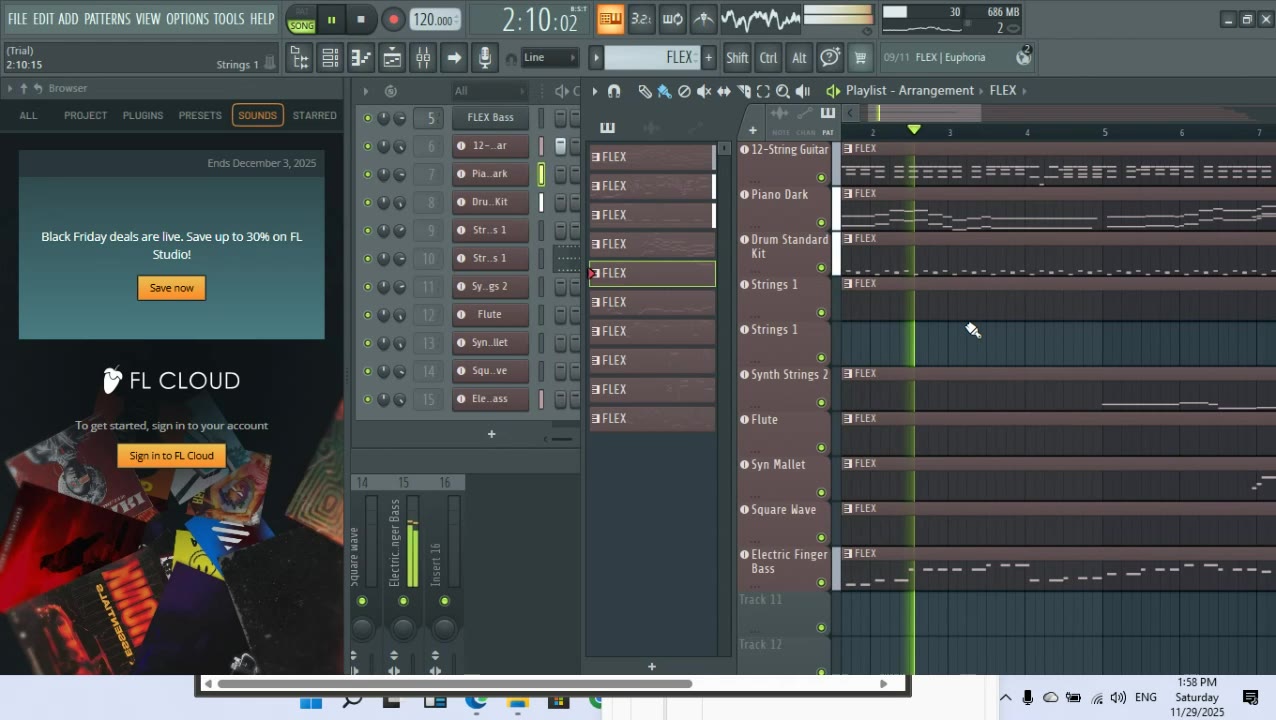Image resolution: width=1276 pixels, height=720 pixels.
Task: Click the picker piano-keys icon
Action: [x=607, y=128]
